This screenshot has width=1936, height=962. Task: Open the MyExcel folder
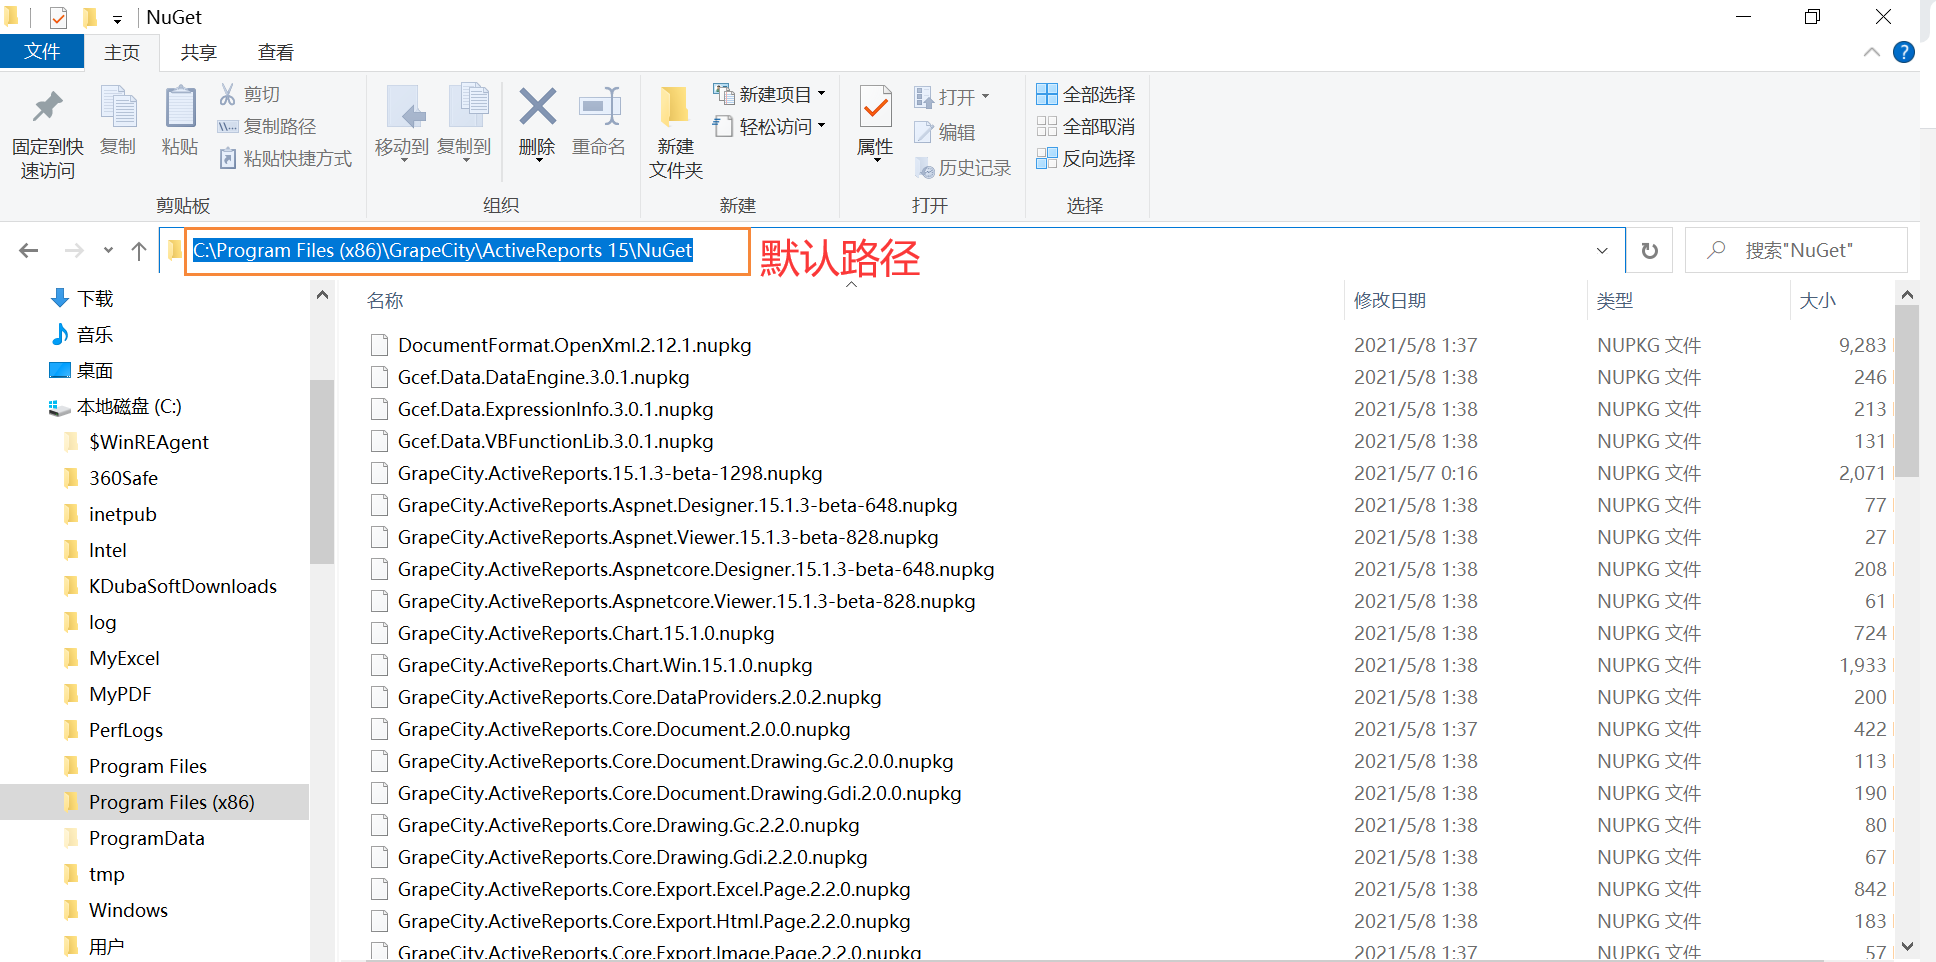point(124,658)
